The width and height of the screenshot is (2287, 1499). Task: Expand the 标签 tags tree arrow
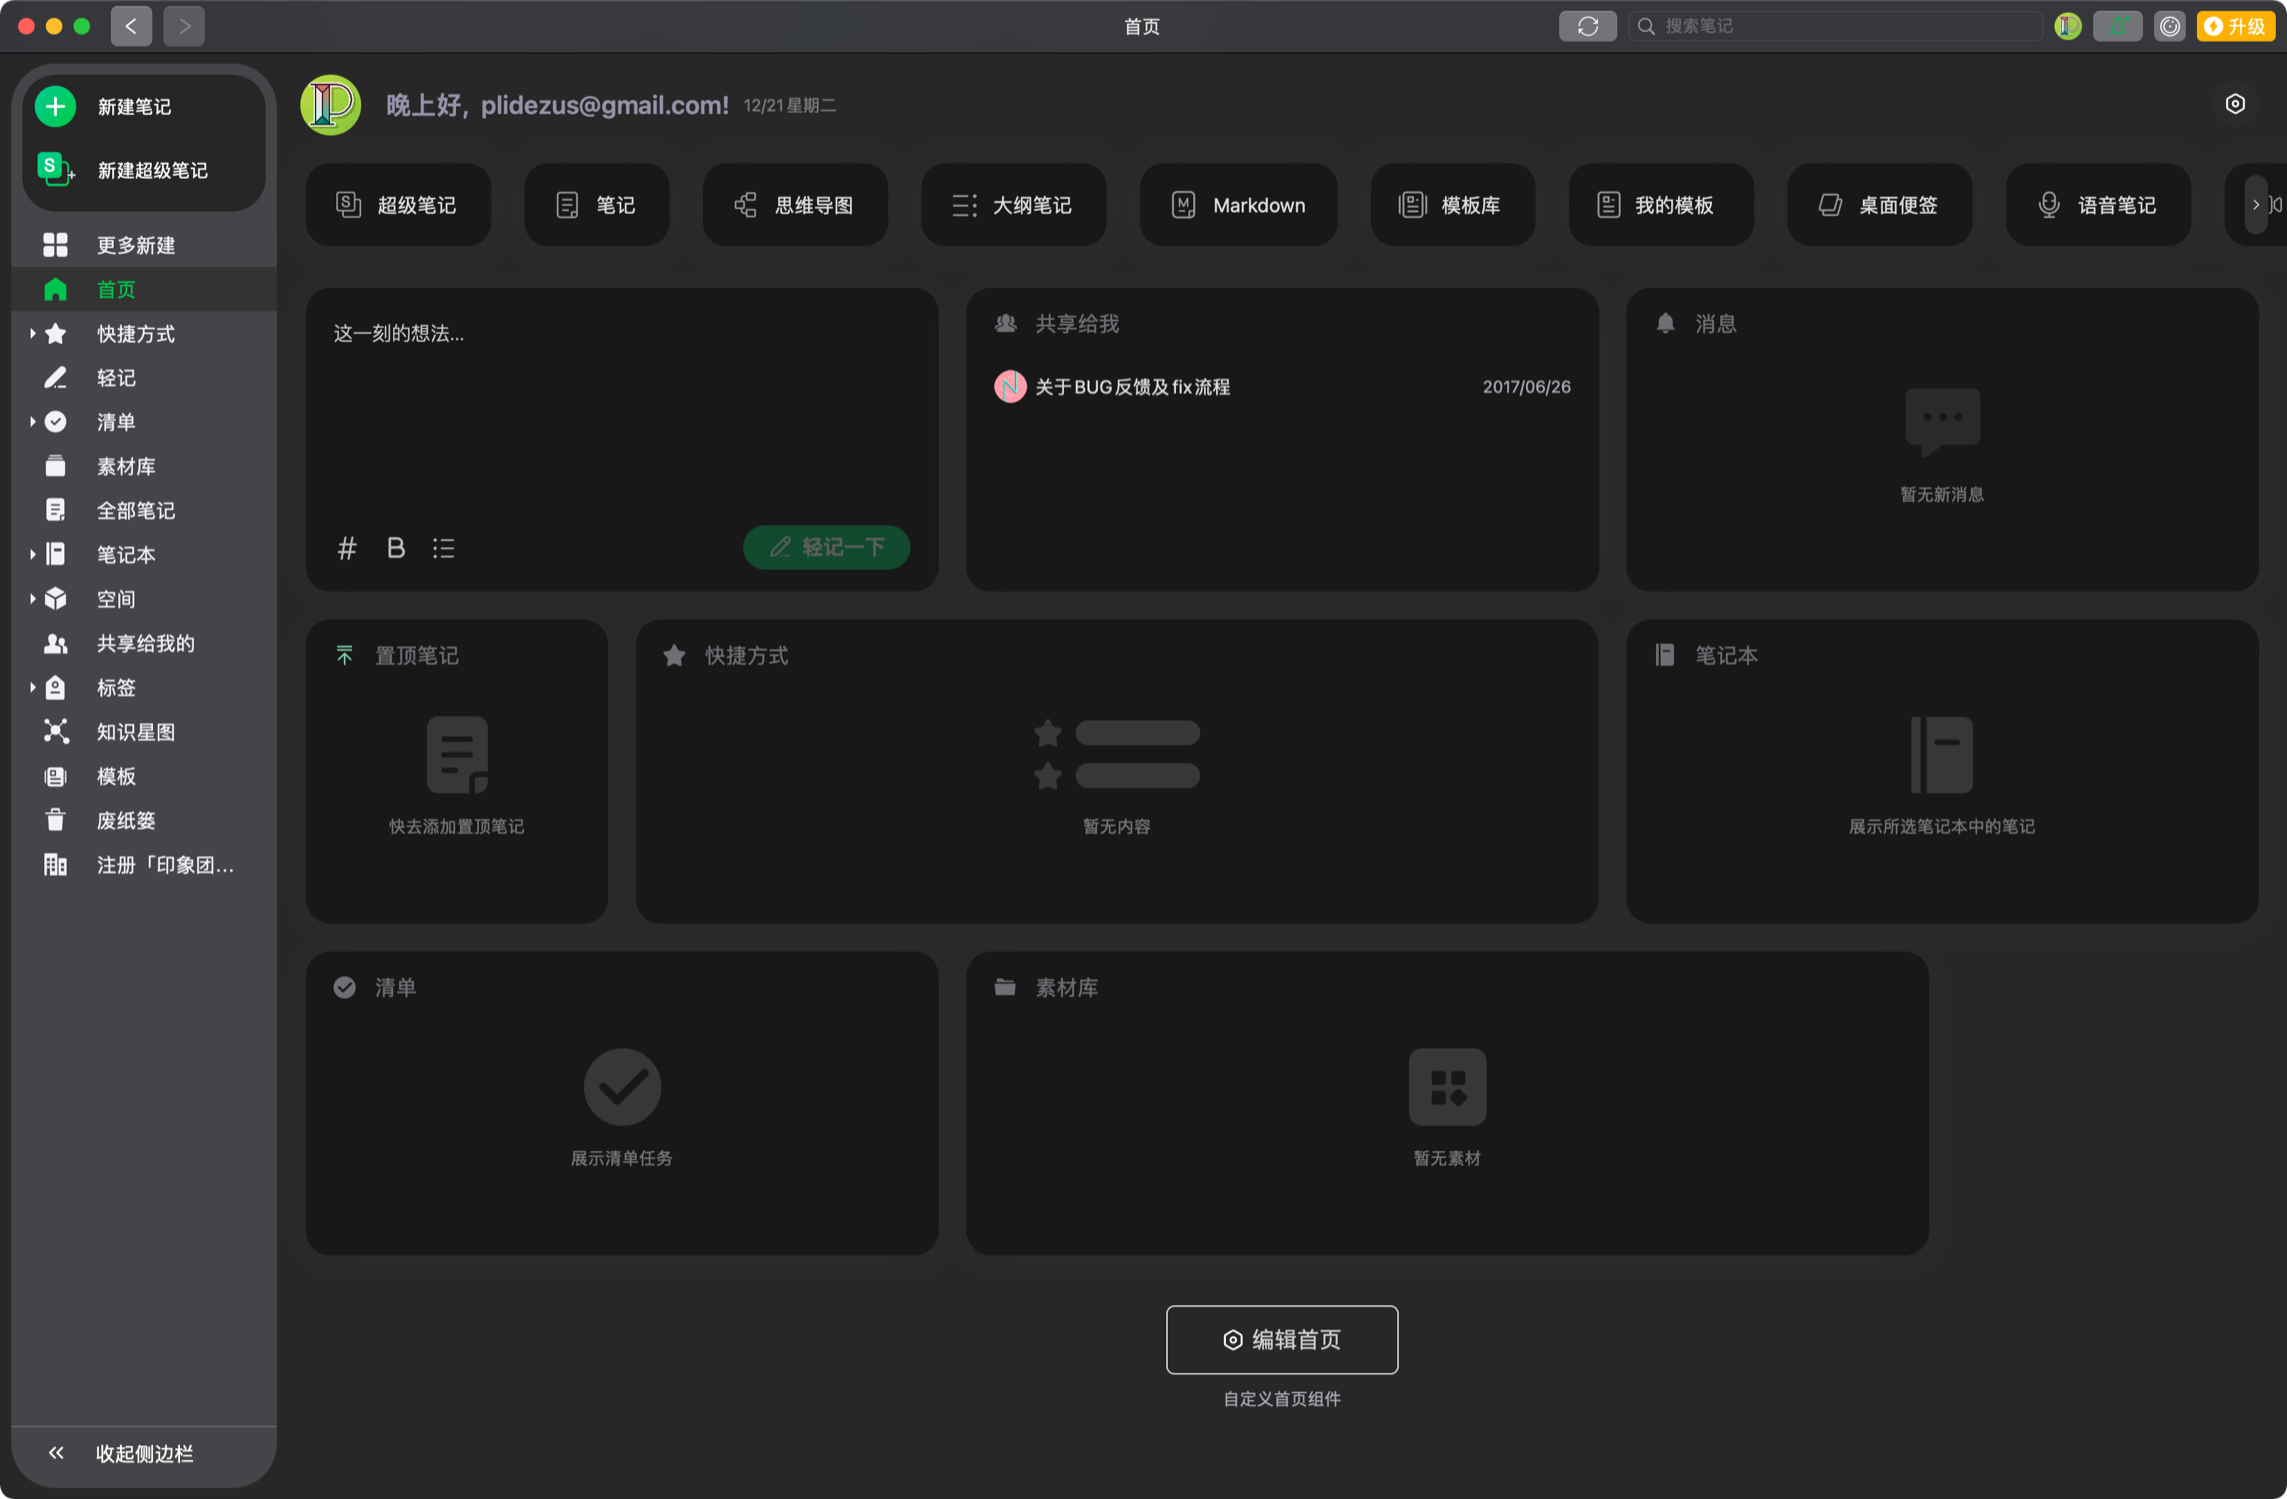tap(32, 687)
